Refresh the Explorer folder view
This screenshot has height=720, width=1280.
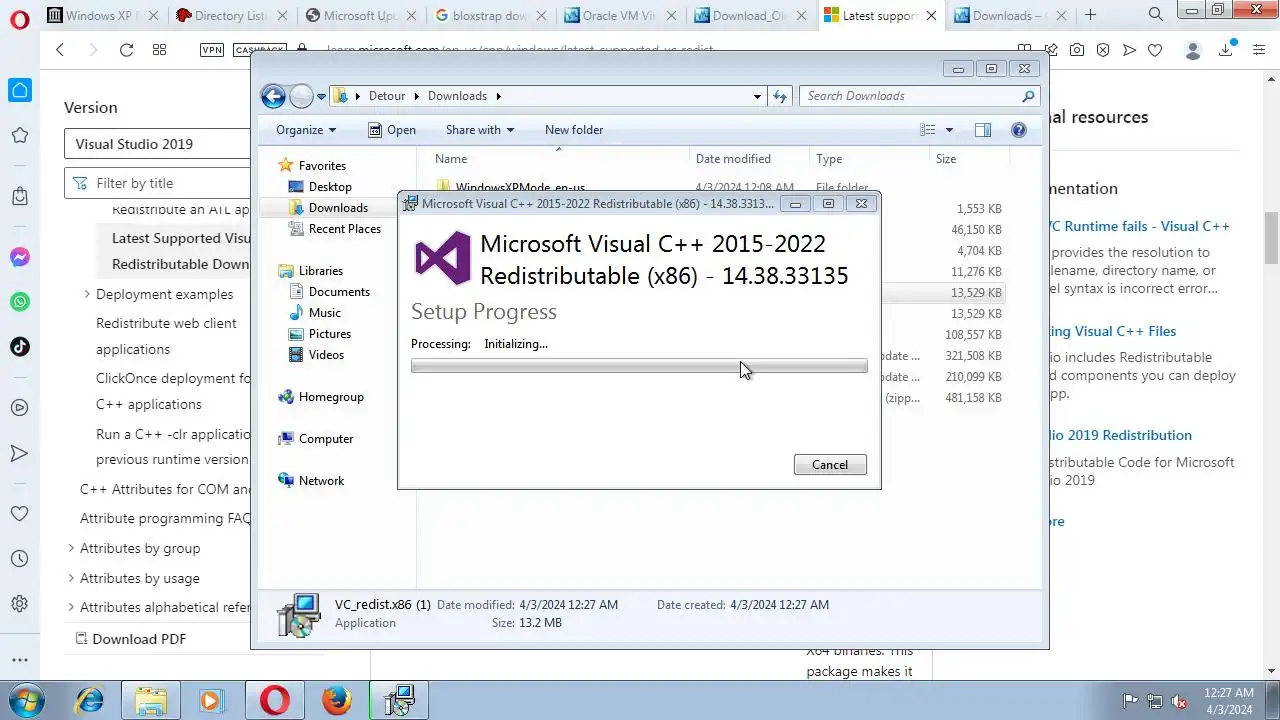coord(781,97)
